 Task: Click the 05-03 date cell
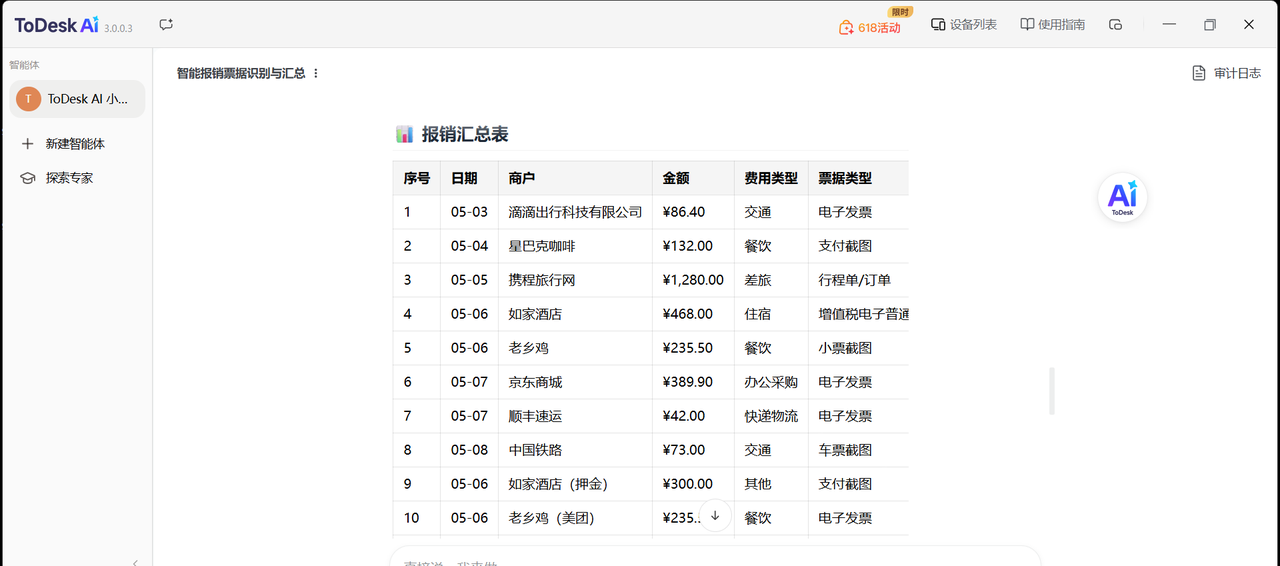[x=469, y=212]
